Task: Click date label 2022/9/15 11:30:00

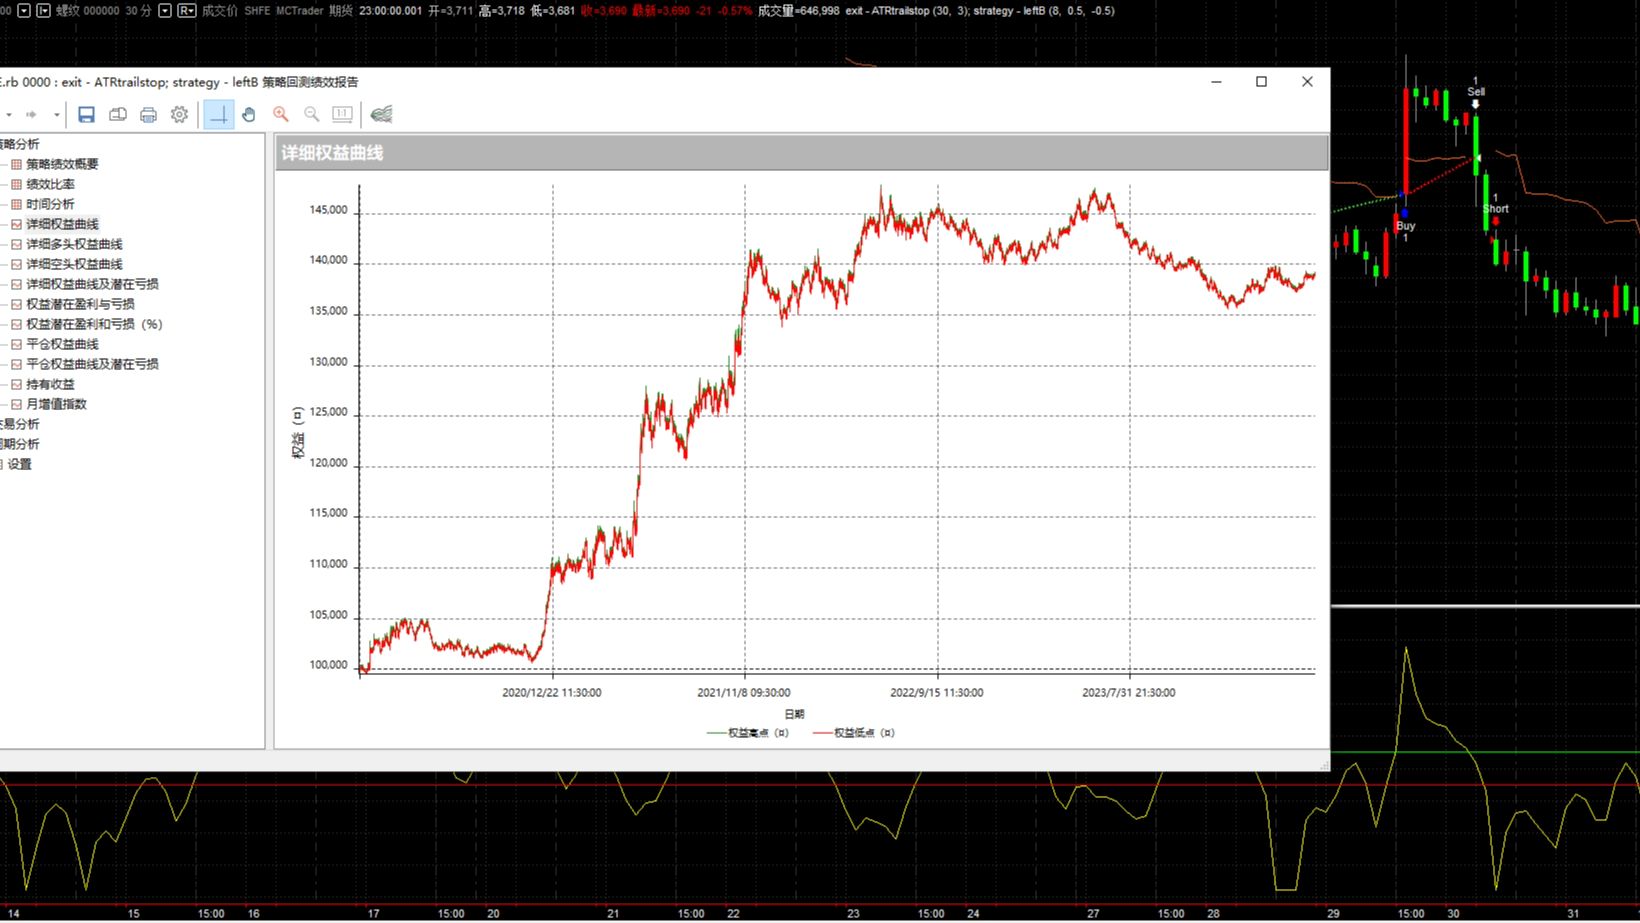Action: [936, 692]
